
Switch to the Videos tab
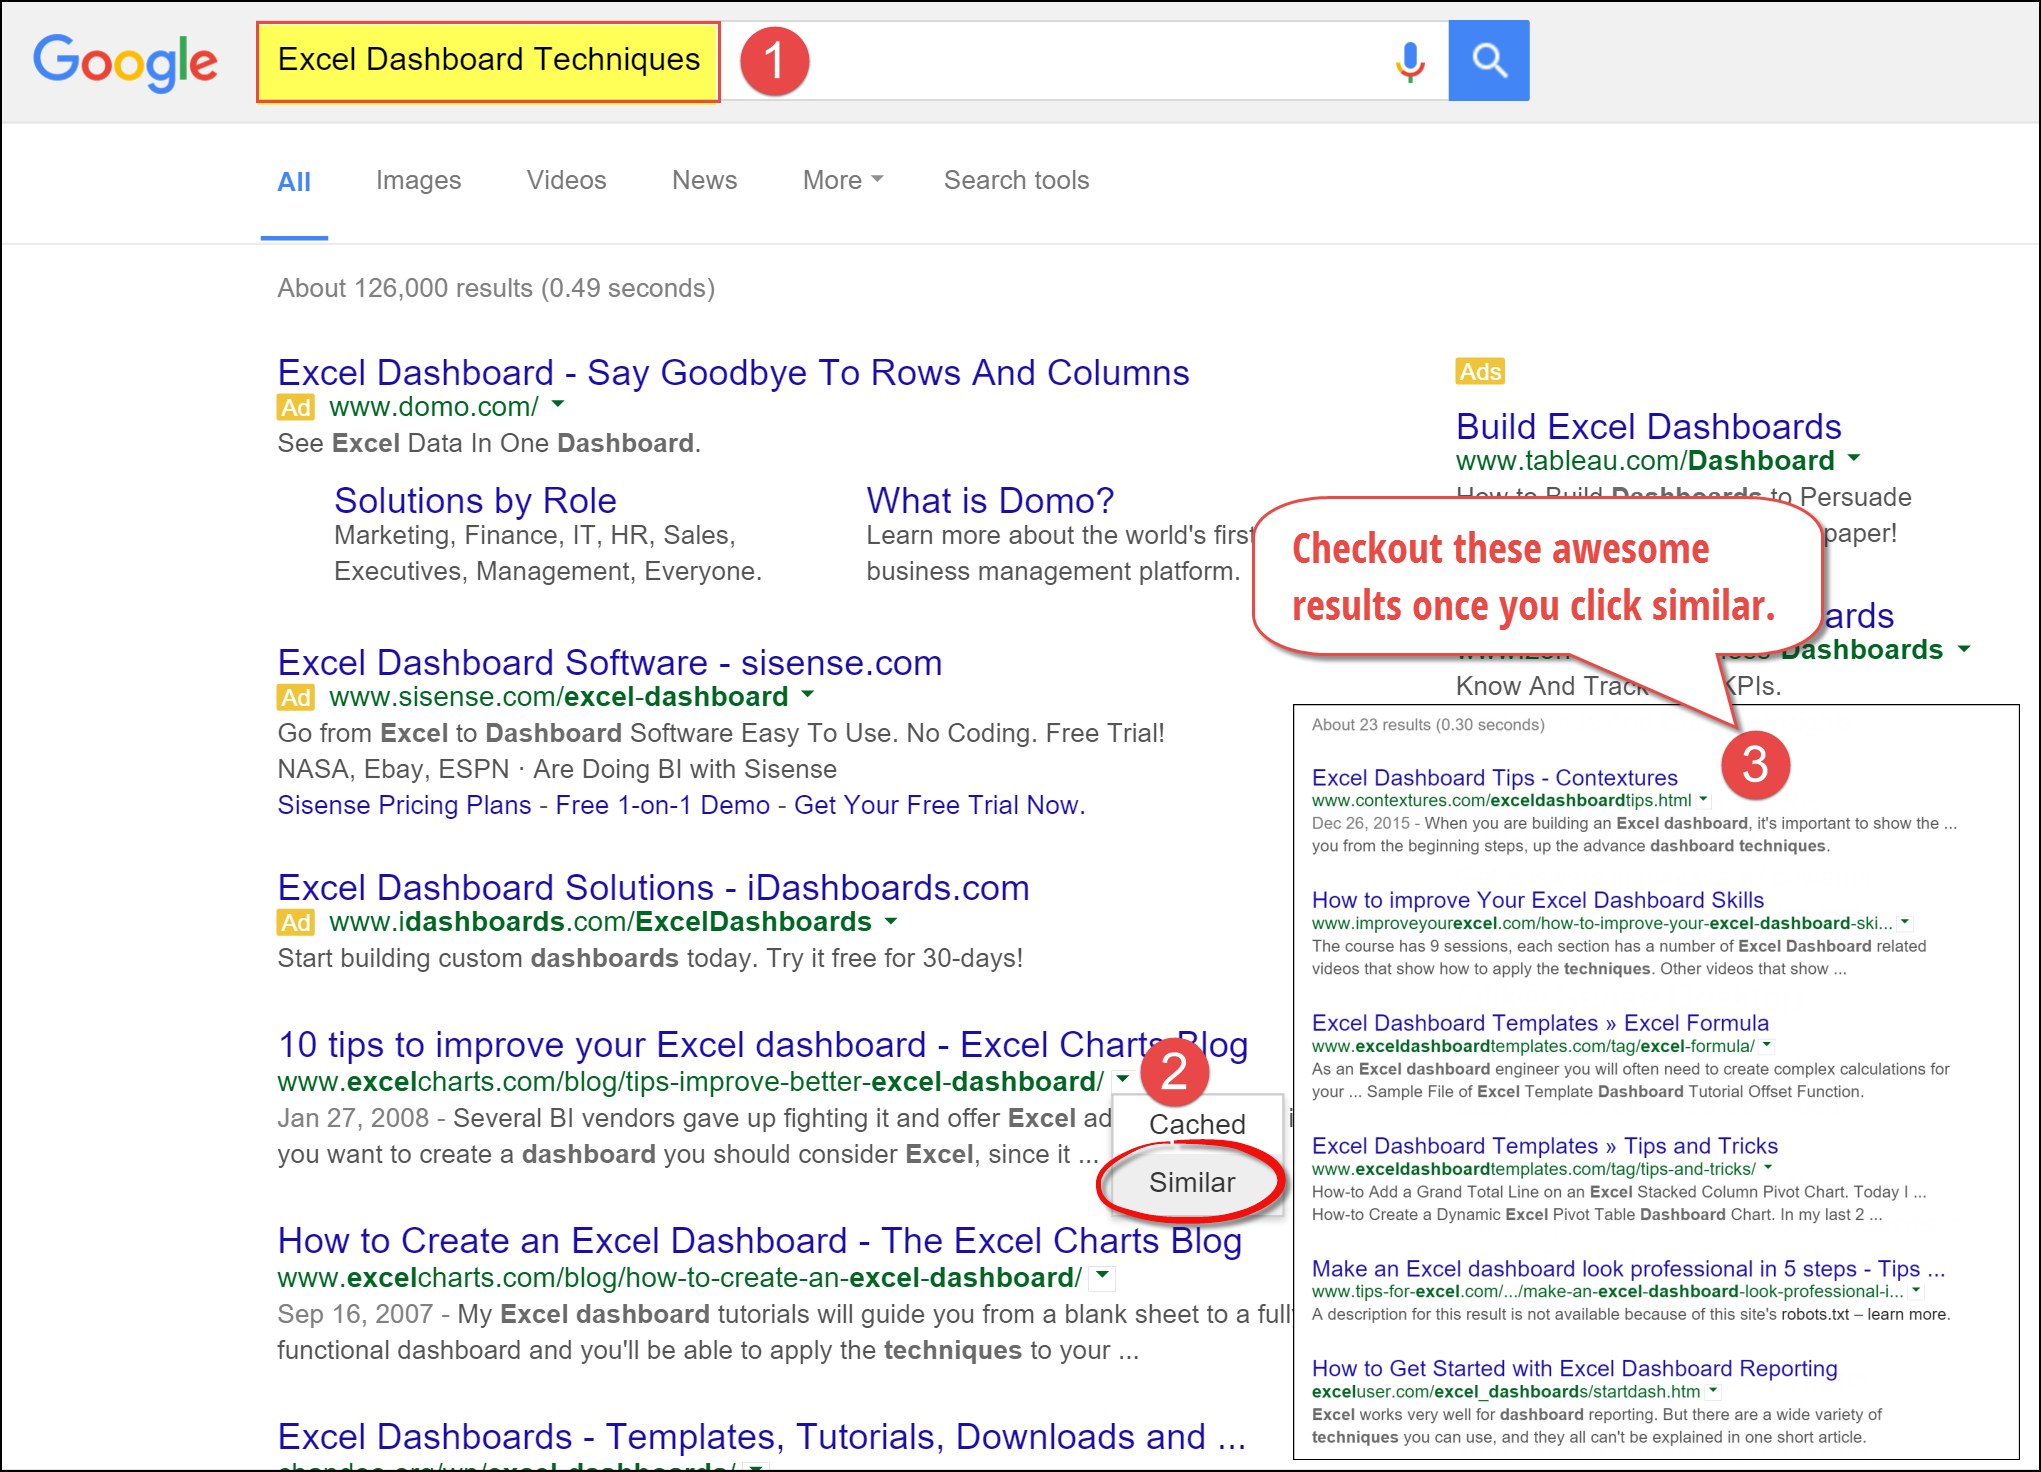tap(566, 181)
